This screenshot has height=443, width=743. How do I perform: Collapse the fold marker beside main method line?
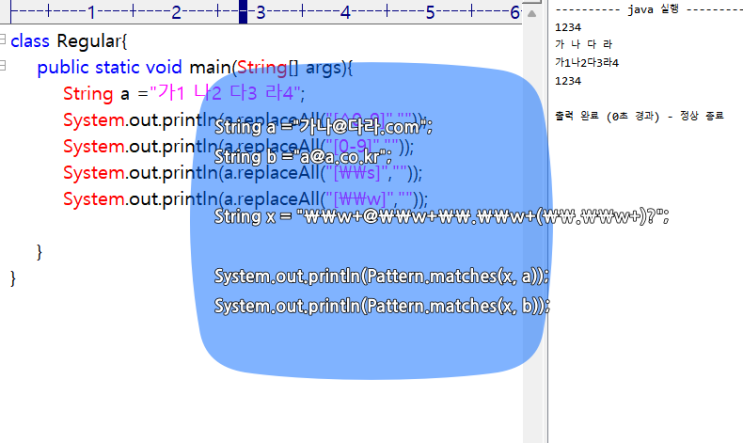(3, 65)
